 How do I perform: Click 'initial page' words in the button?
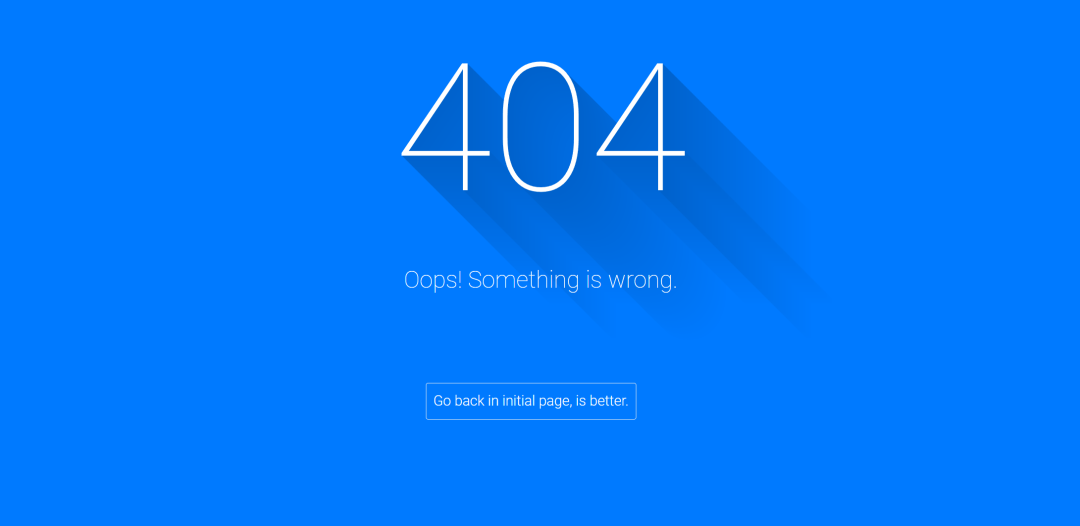tap(536, 401)
